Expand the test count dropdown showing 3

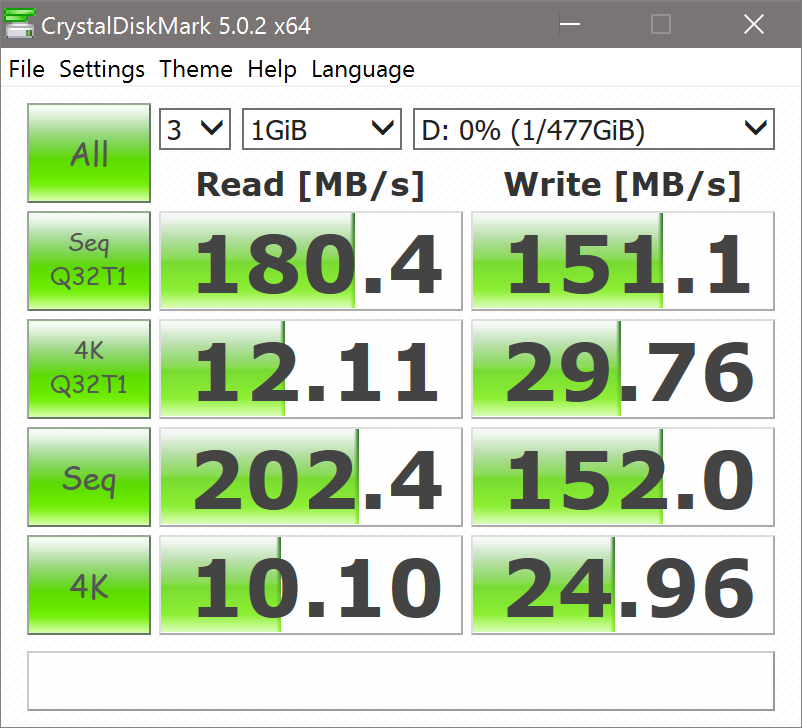[195, 129]
